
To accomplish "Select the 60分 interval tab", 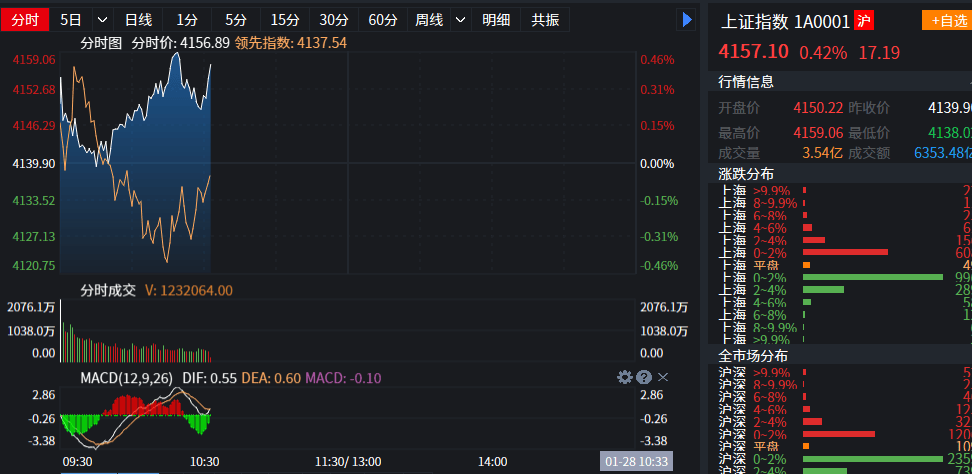I will [x=382, y=19].
